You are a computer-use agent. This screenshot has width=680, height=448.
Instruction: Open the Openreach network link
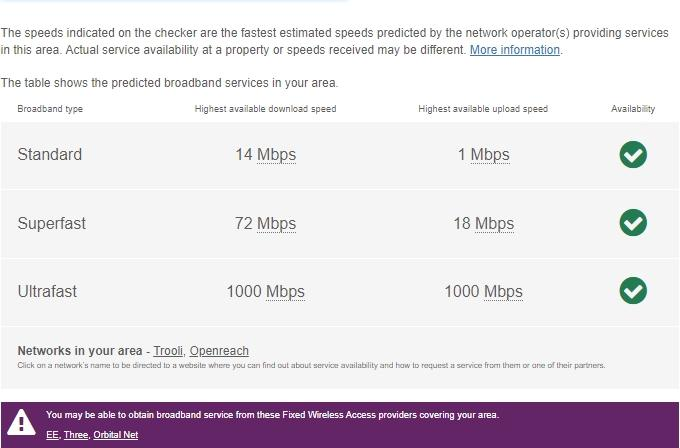[219, 351]
